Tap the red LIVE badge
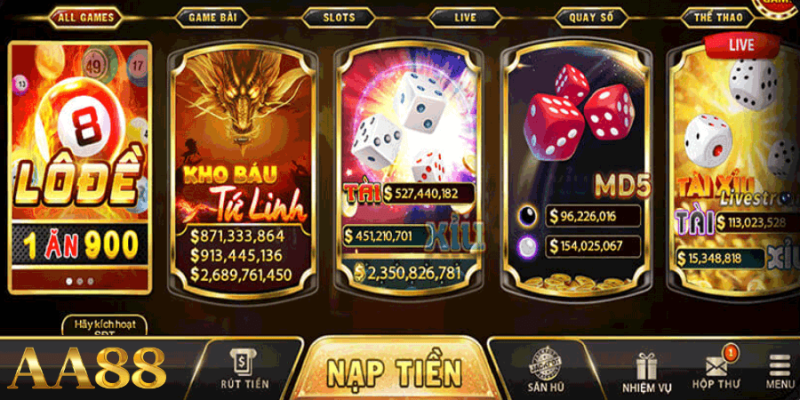This screenshot has width=800, height=400. [x=741, y=44]
